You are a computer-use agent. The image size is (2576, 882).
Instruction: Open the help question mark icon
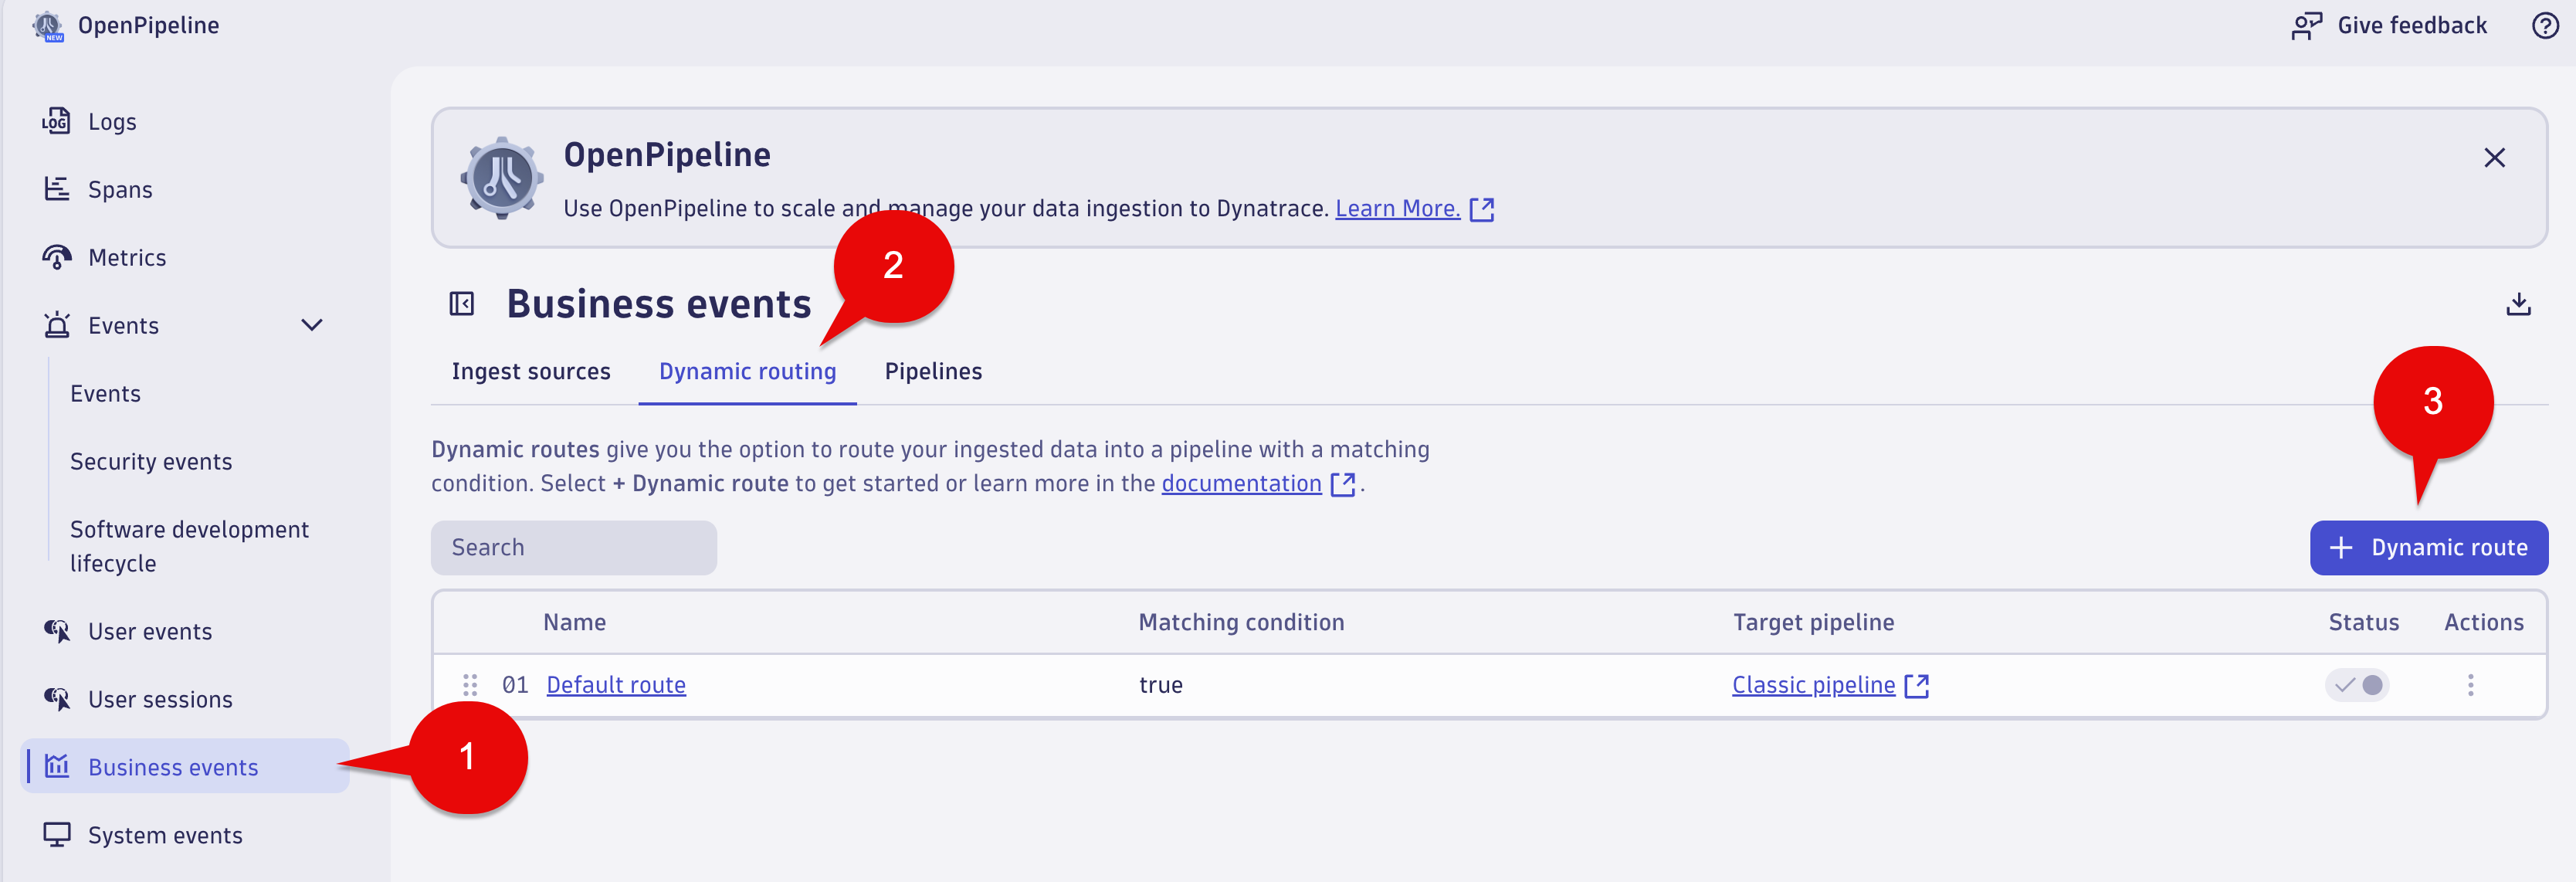point(2545,26)
